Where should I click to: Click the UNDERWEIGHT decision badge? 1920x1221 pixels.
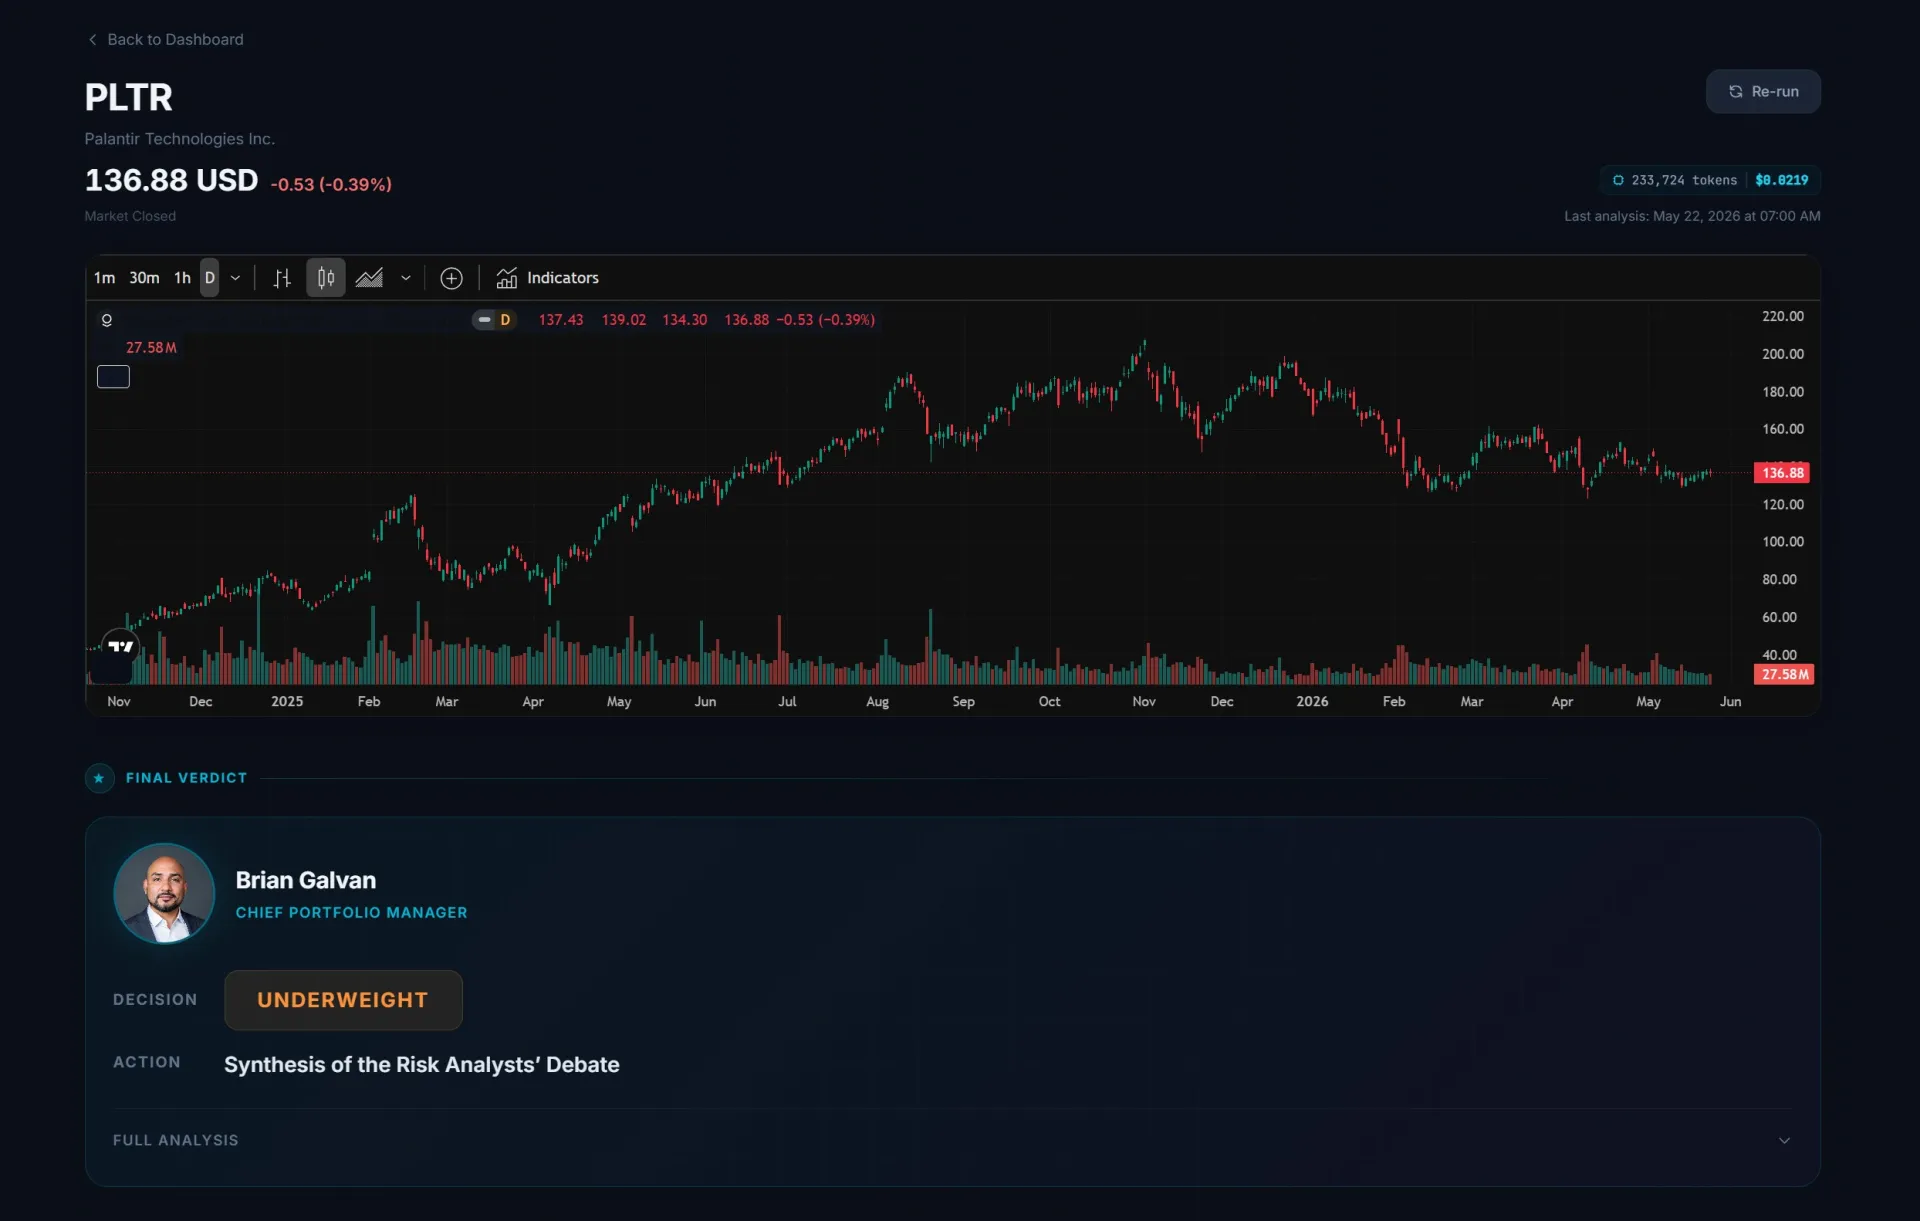tap(343, 1000)
